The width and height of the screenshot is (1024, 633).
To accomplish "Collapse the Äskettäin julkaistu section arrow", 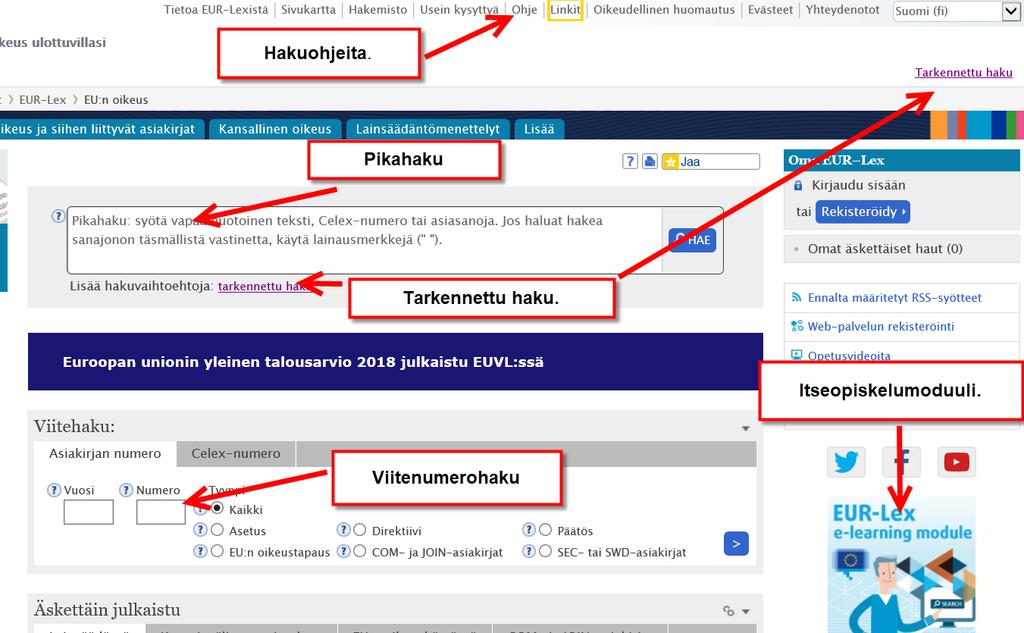I will (746, 611).
